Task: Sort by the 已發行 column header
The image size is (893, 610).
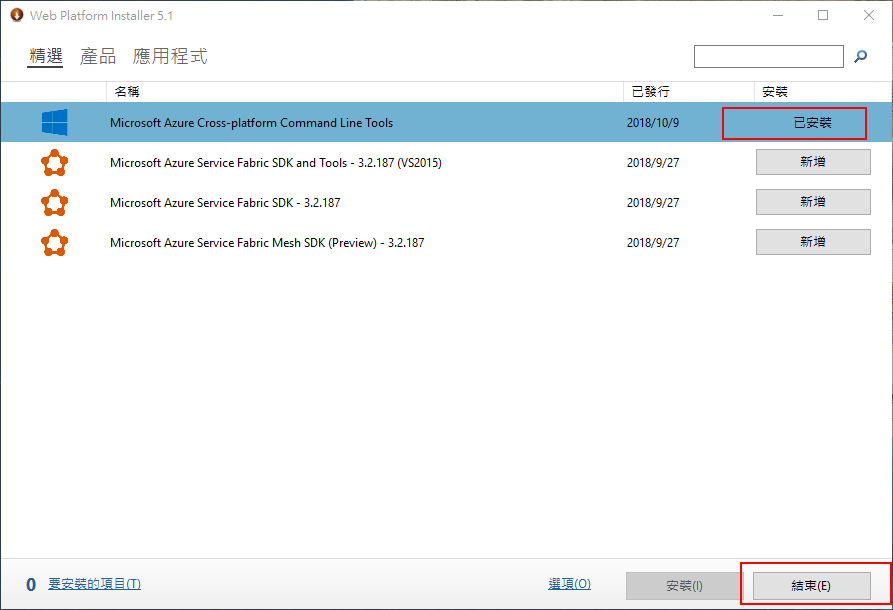Action: 689,92
